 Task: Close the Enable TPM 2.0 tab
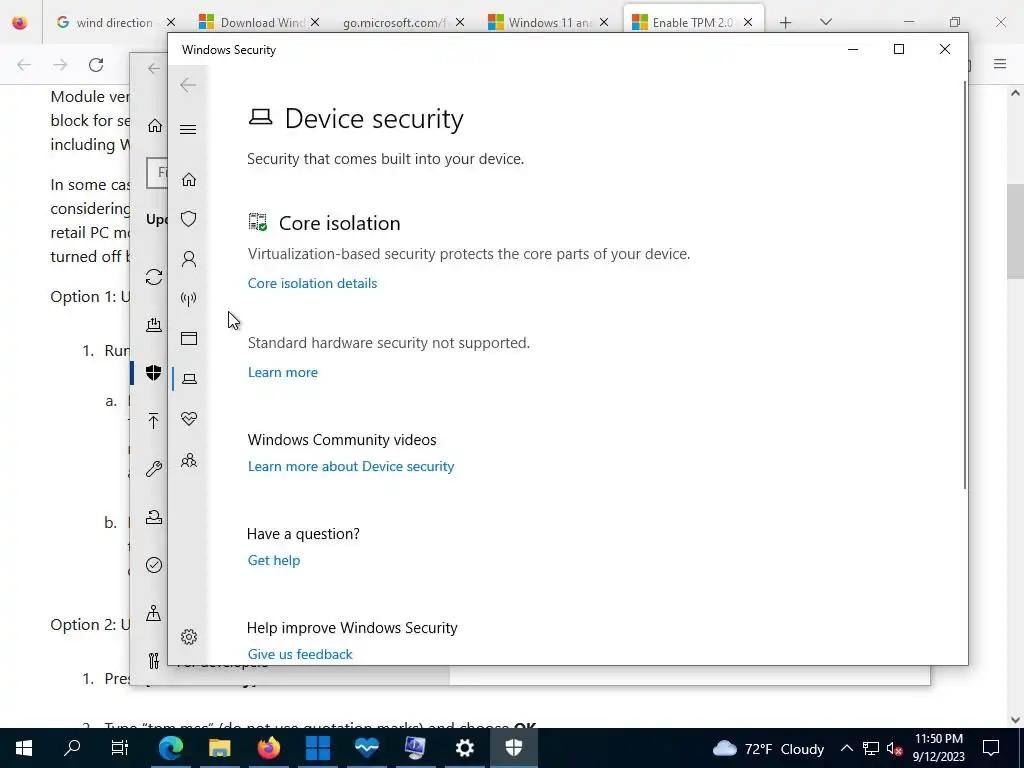pos(748,23)
